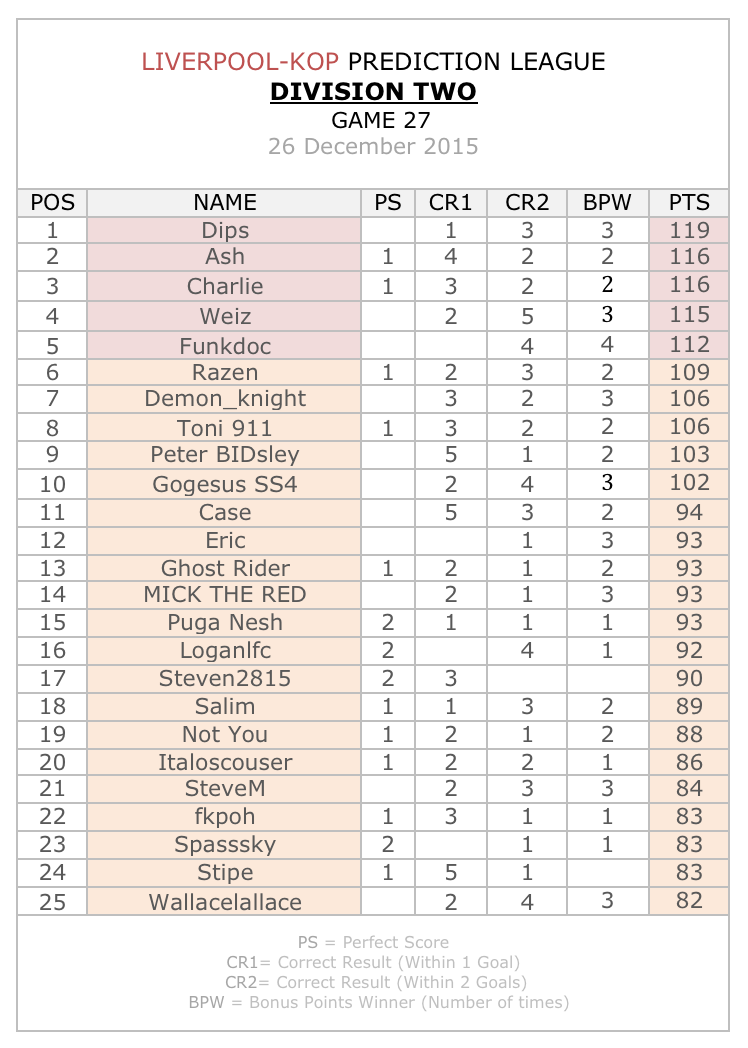
Task: Click the BPW column header
Action: 607,203
